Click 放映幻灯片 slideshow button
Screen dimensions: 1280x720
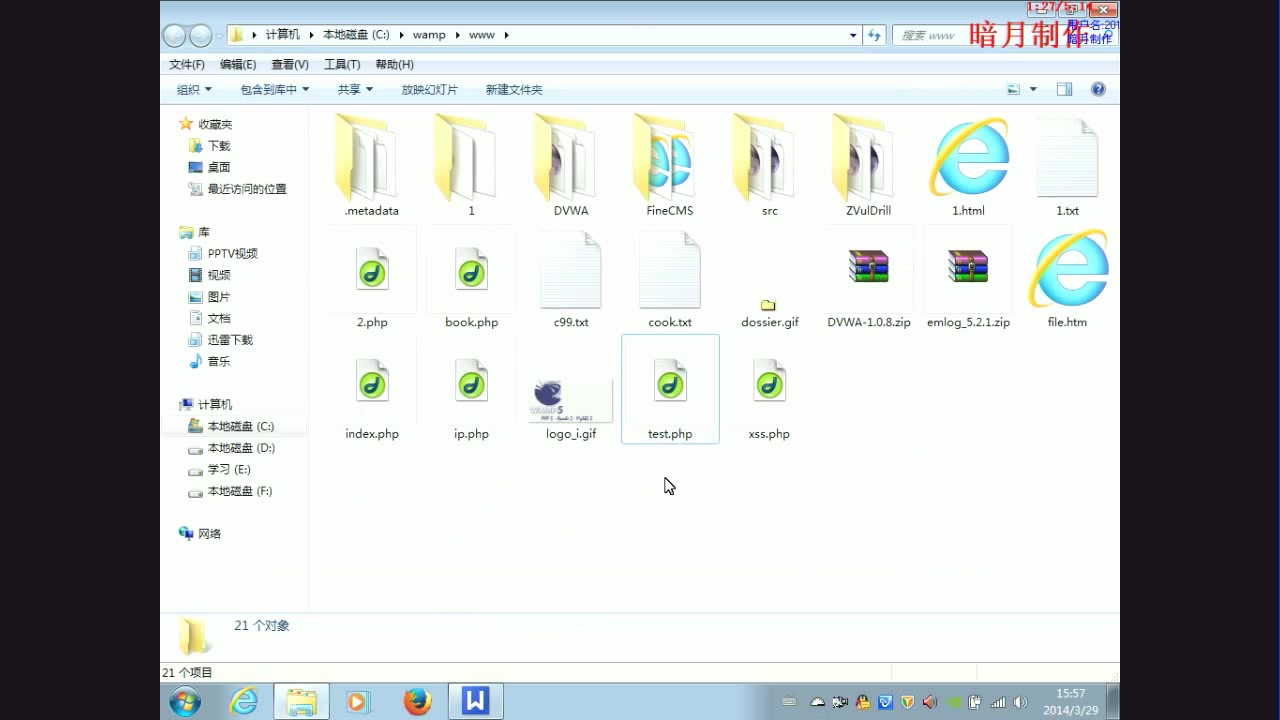pos(430,89)
